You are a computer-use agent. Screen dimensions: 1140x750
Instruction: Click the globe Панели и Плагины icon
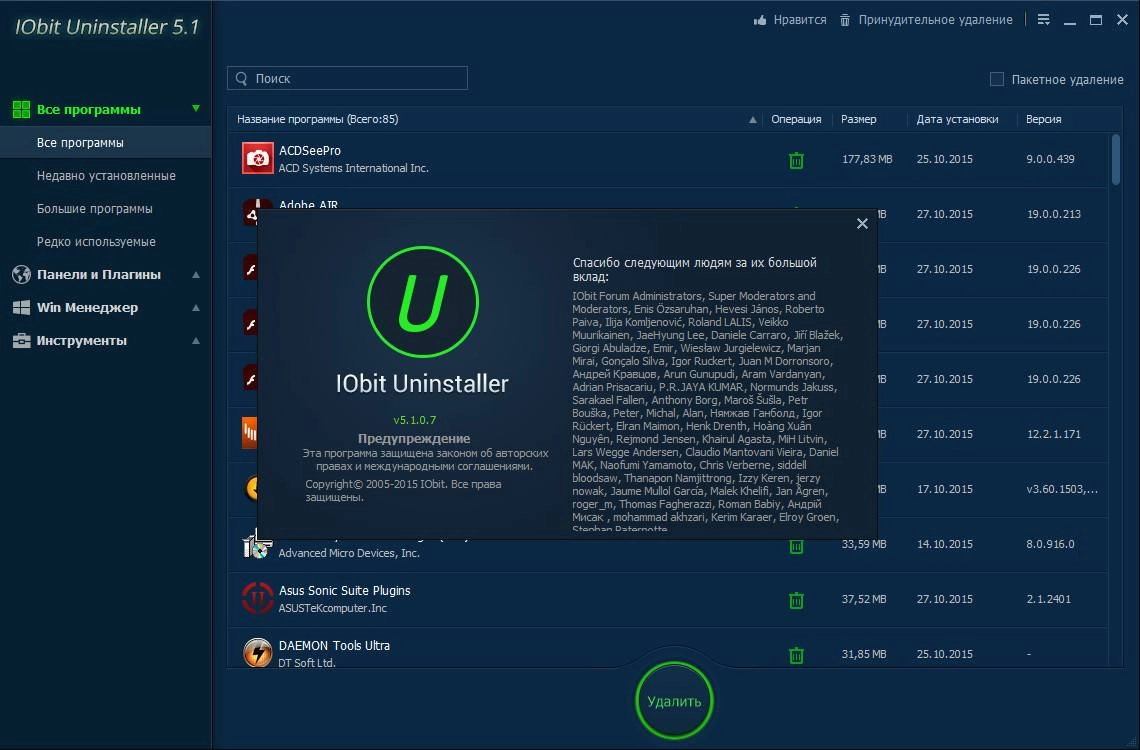[21, 275]
